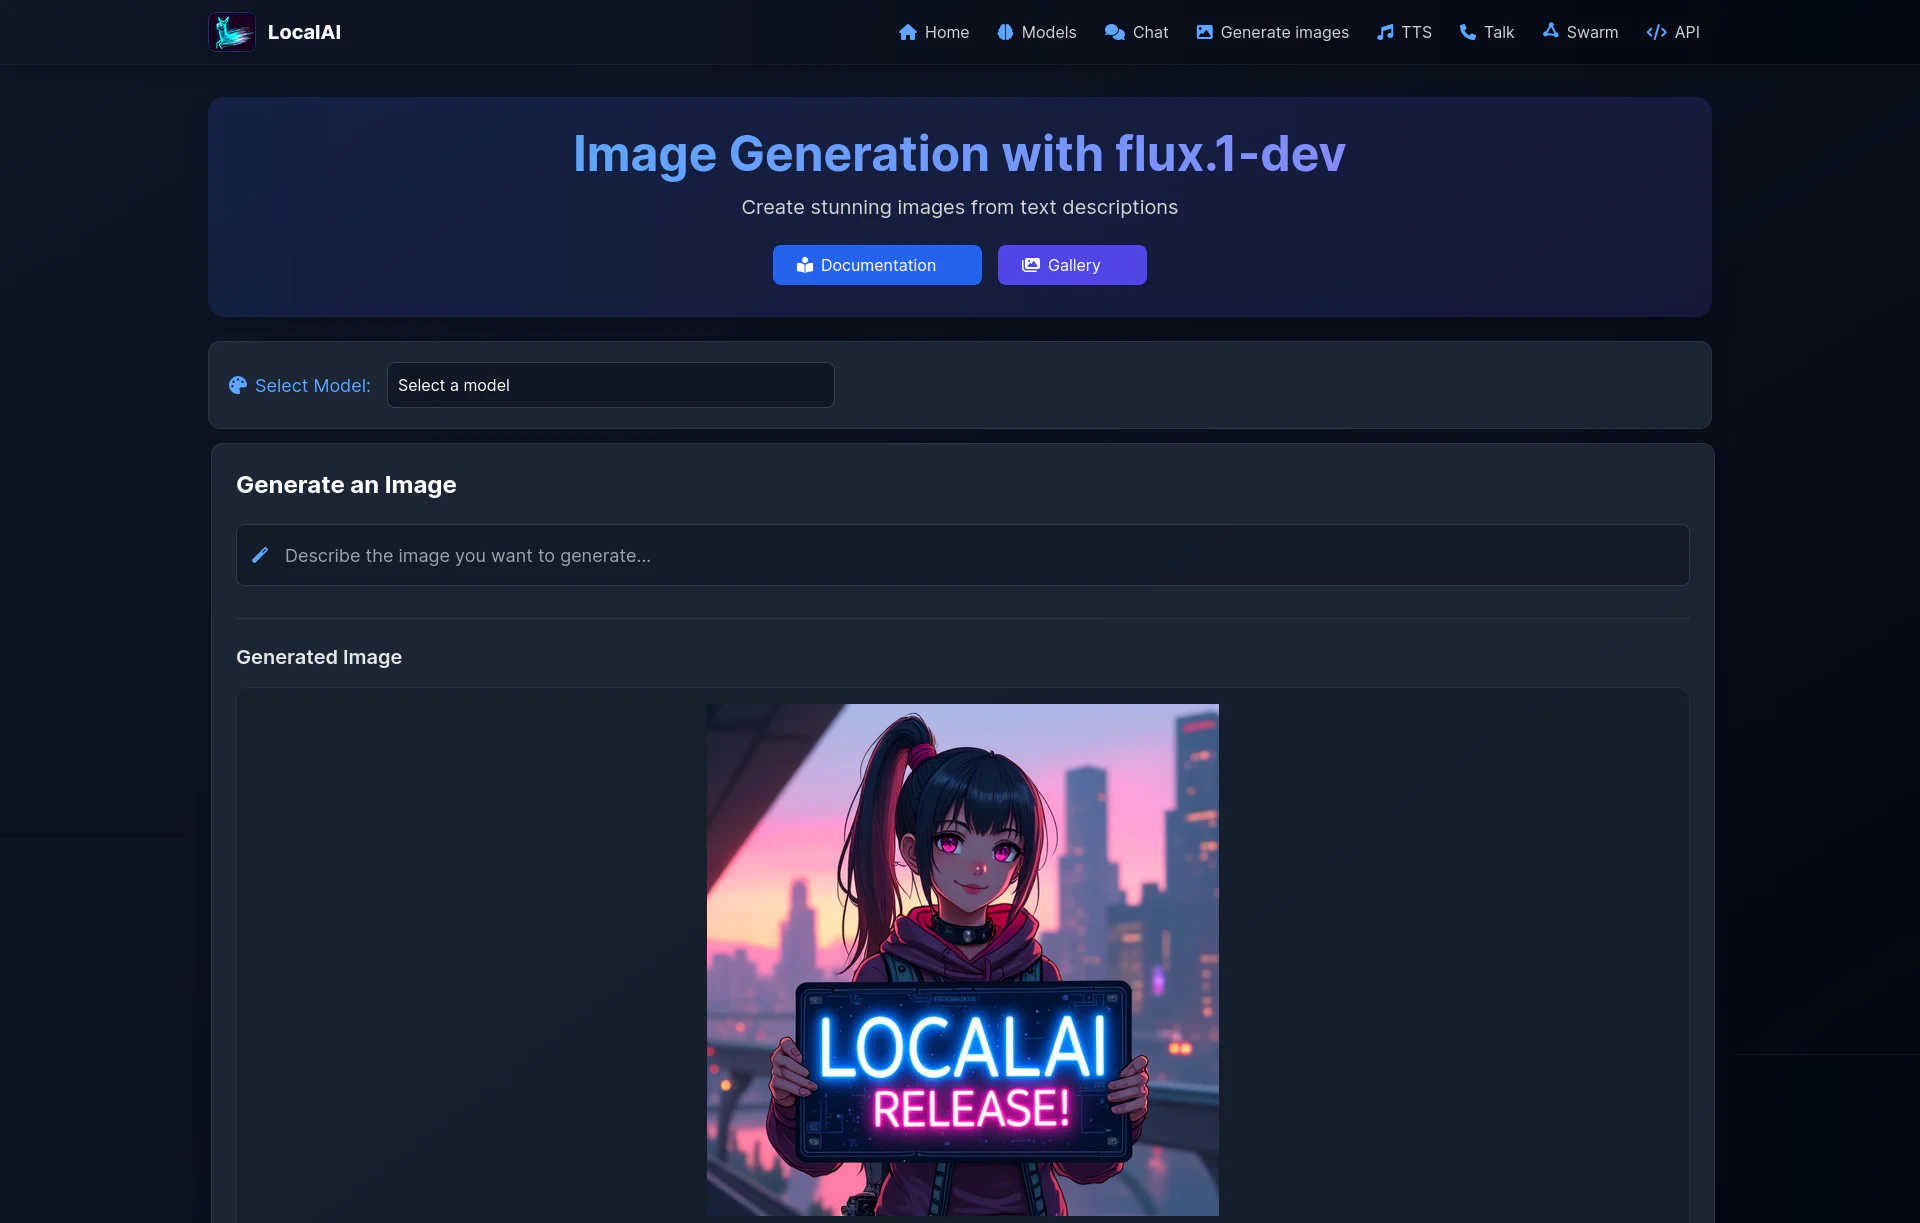Click the API code brackets icon
1920x1223 pixels.
tap(1655, 32)
